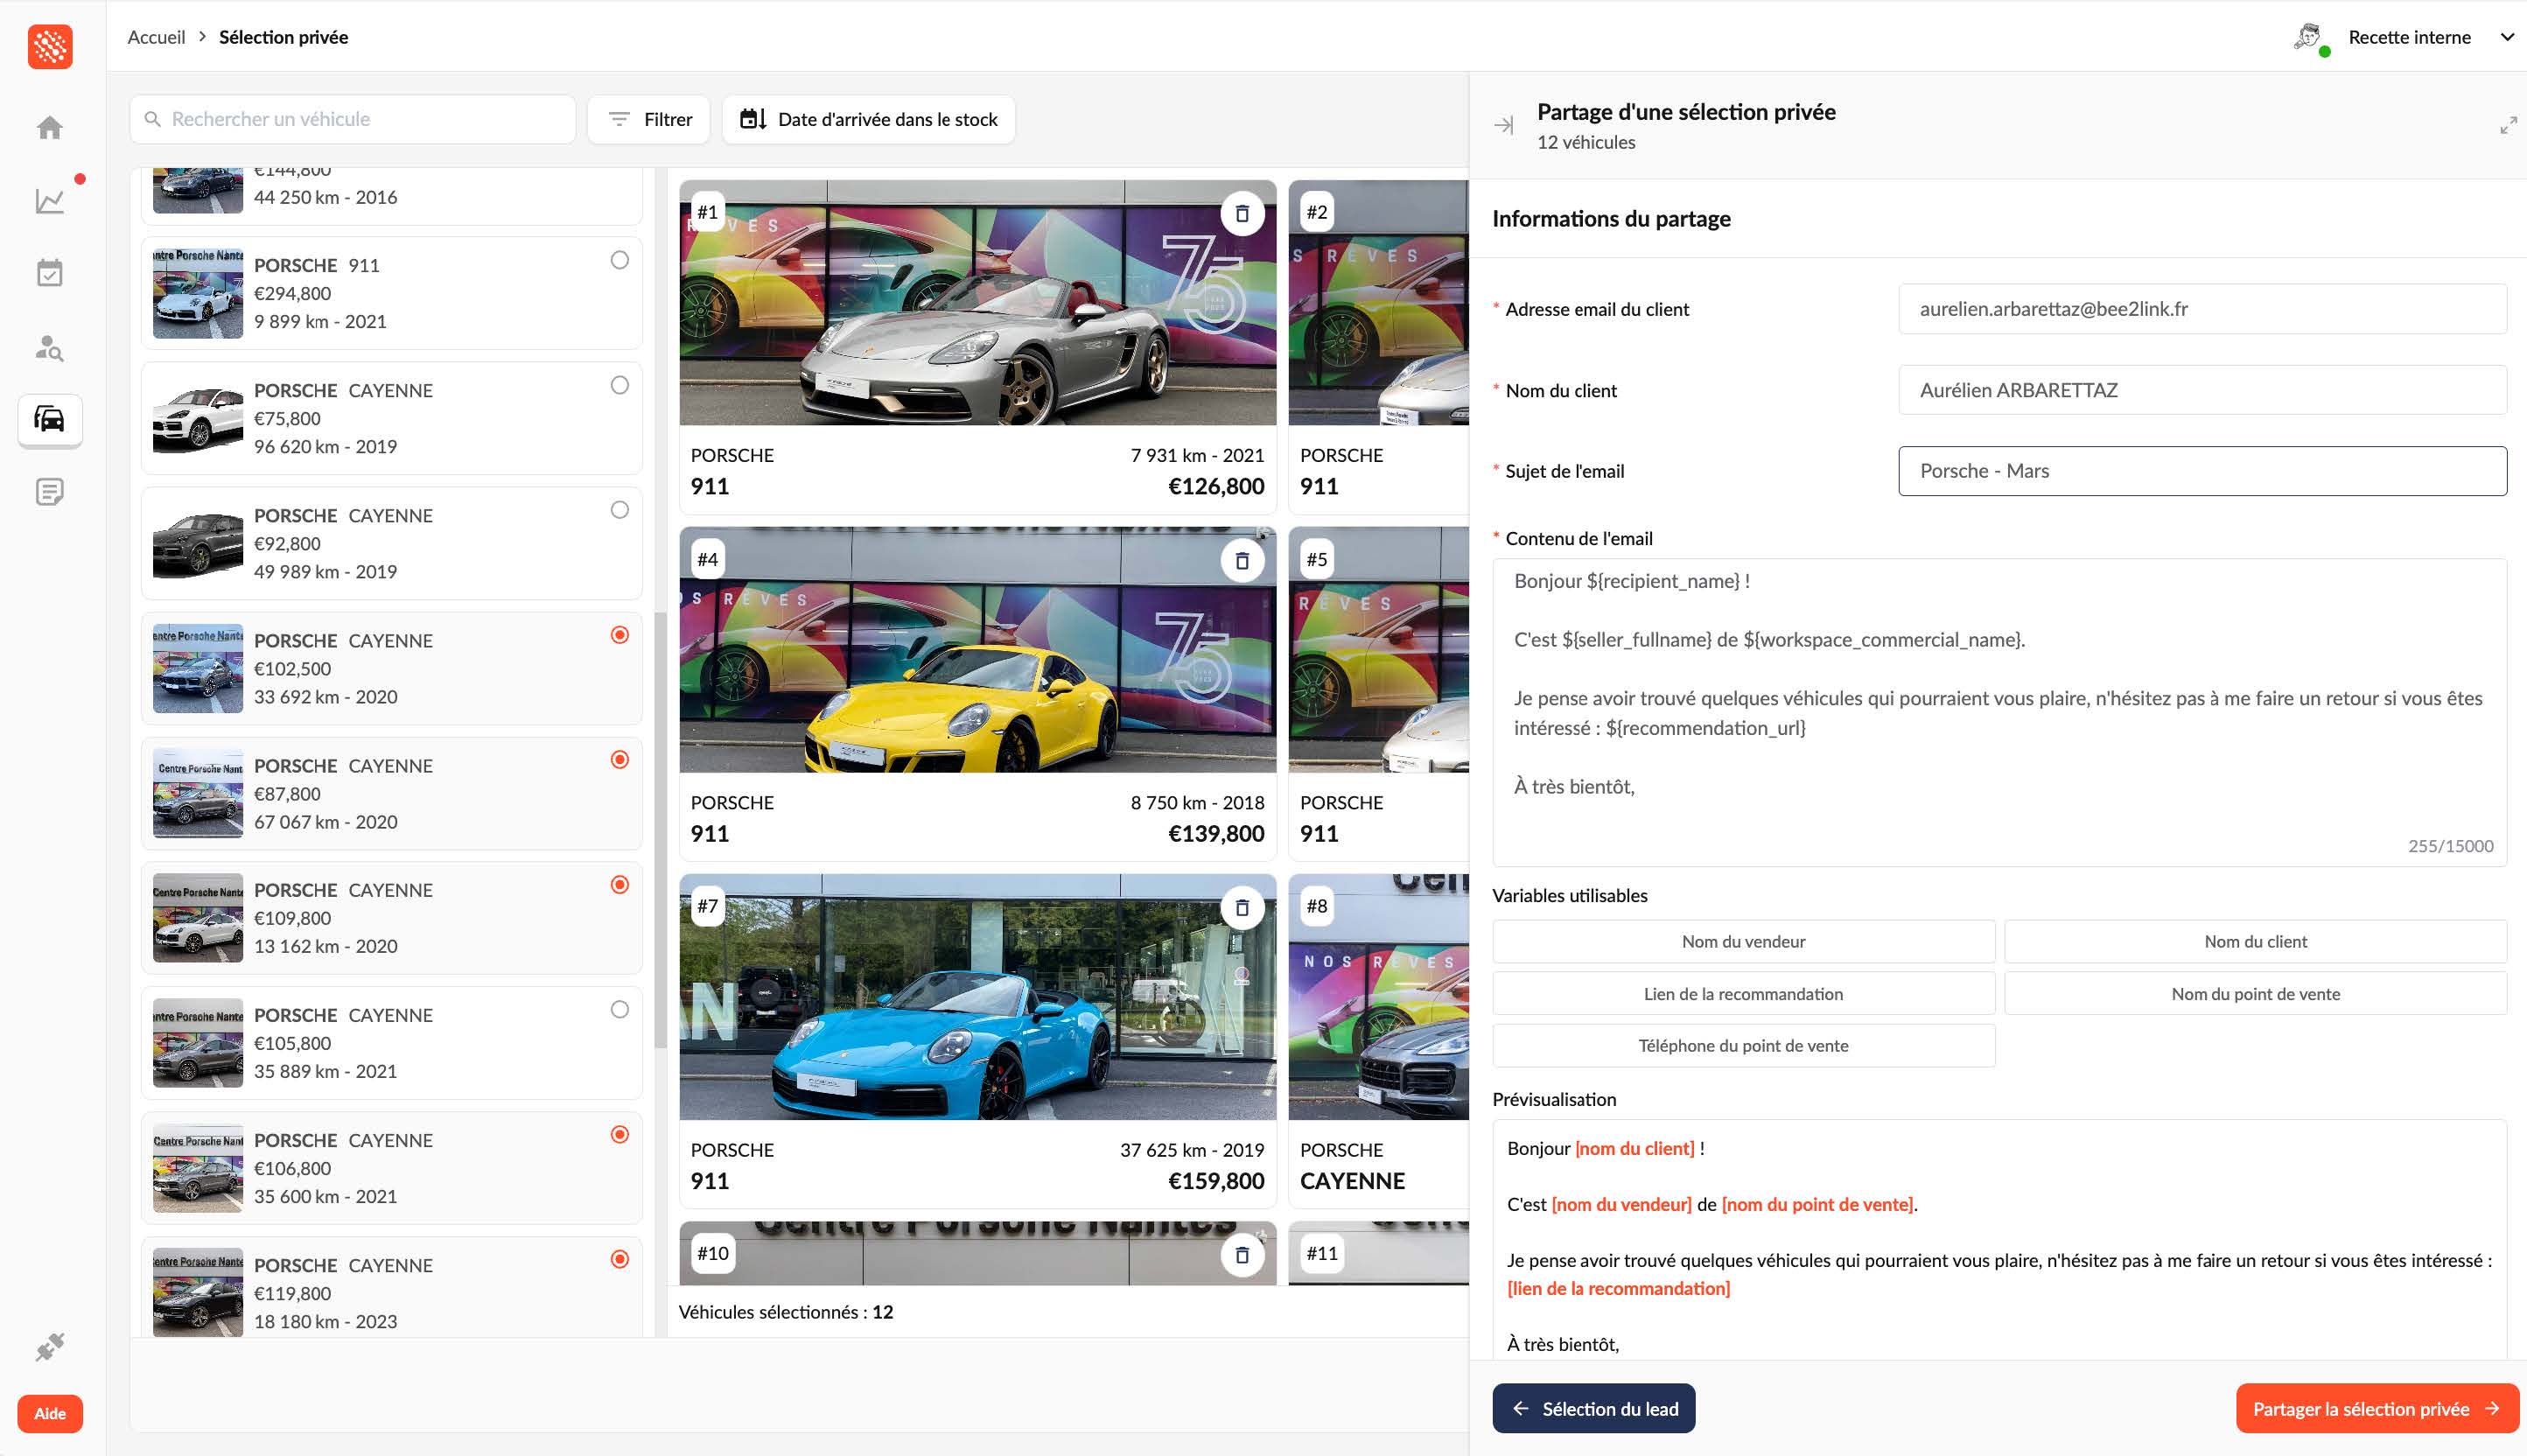Click the 44 250 km - 2016 row text
The image size is (2527, 1456).
pos(325,197)
